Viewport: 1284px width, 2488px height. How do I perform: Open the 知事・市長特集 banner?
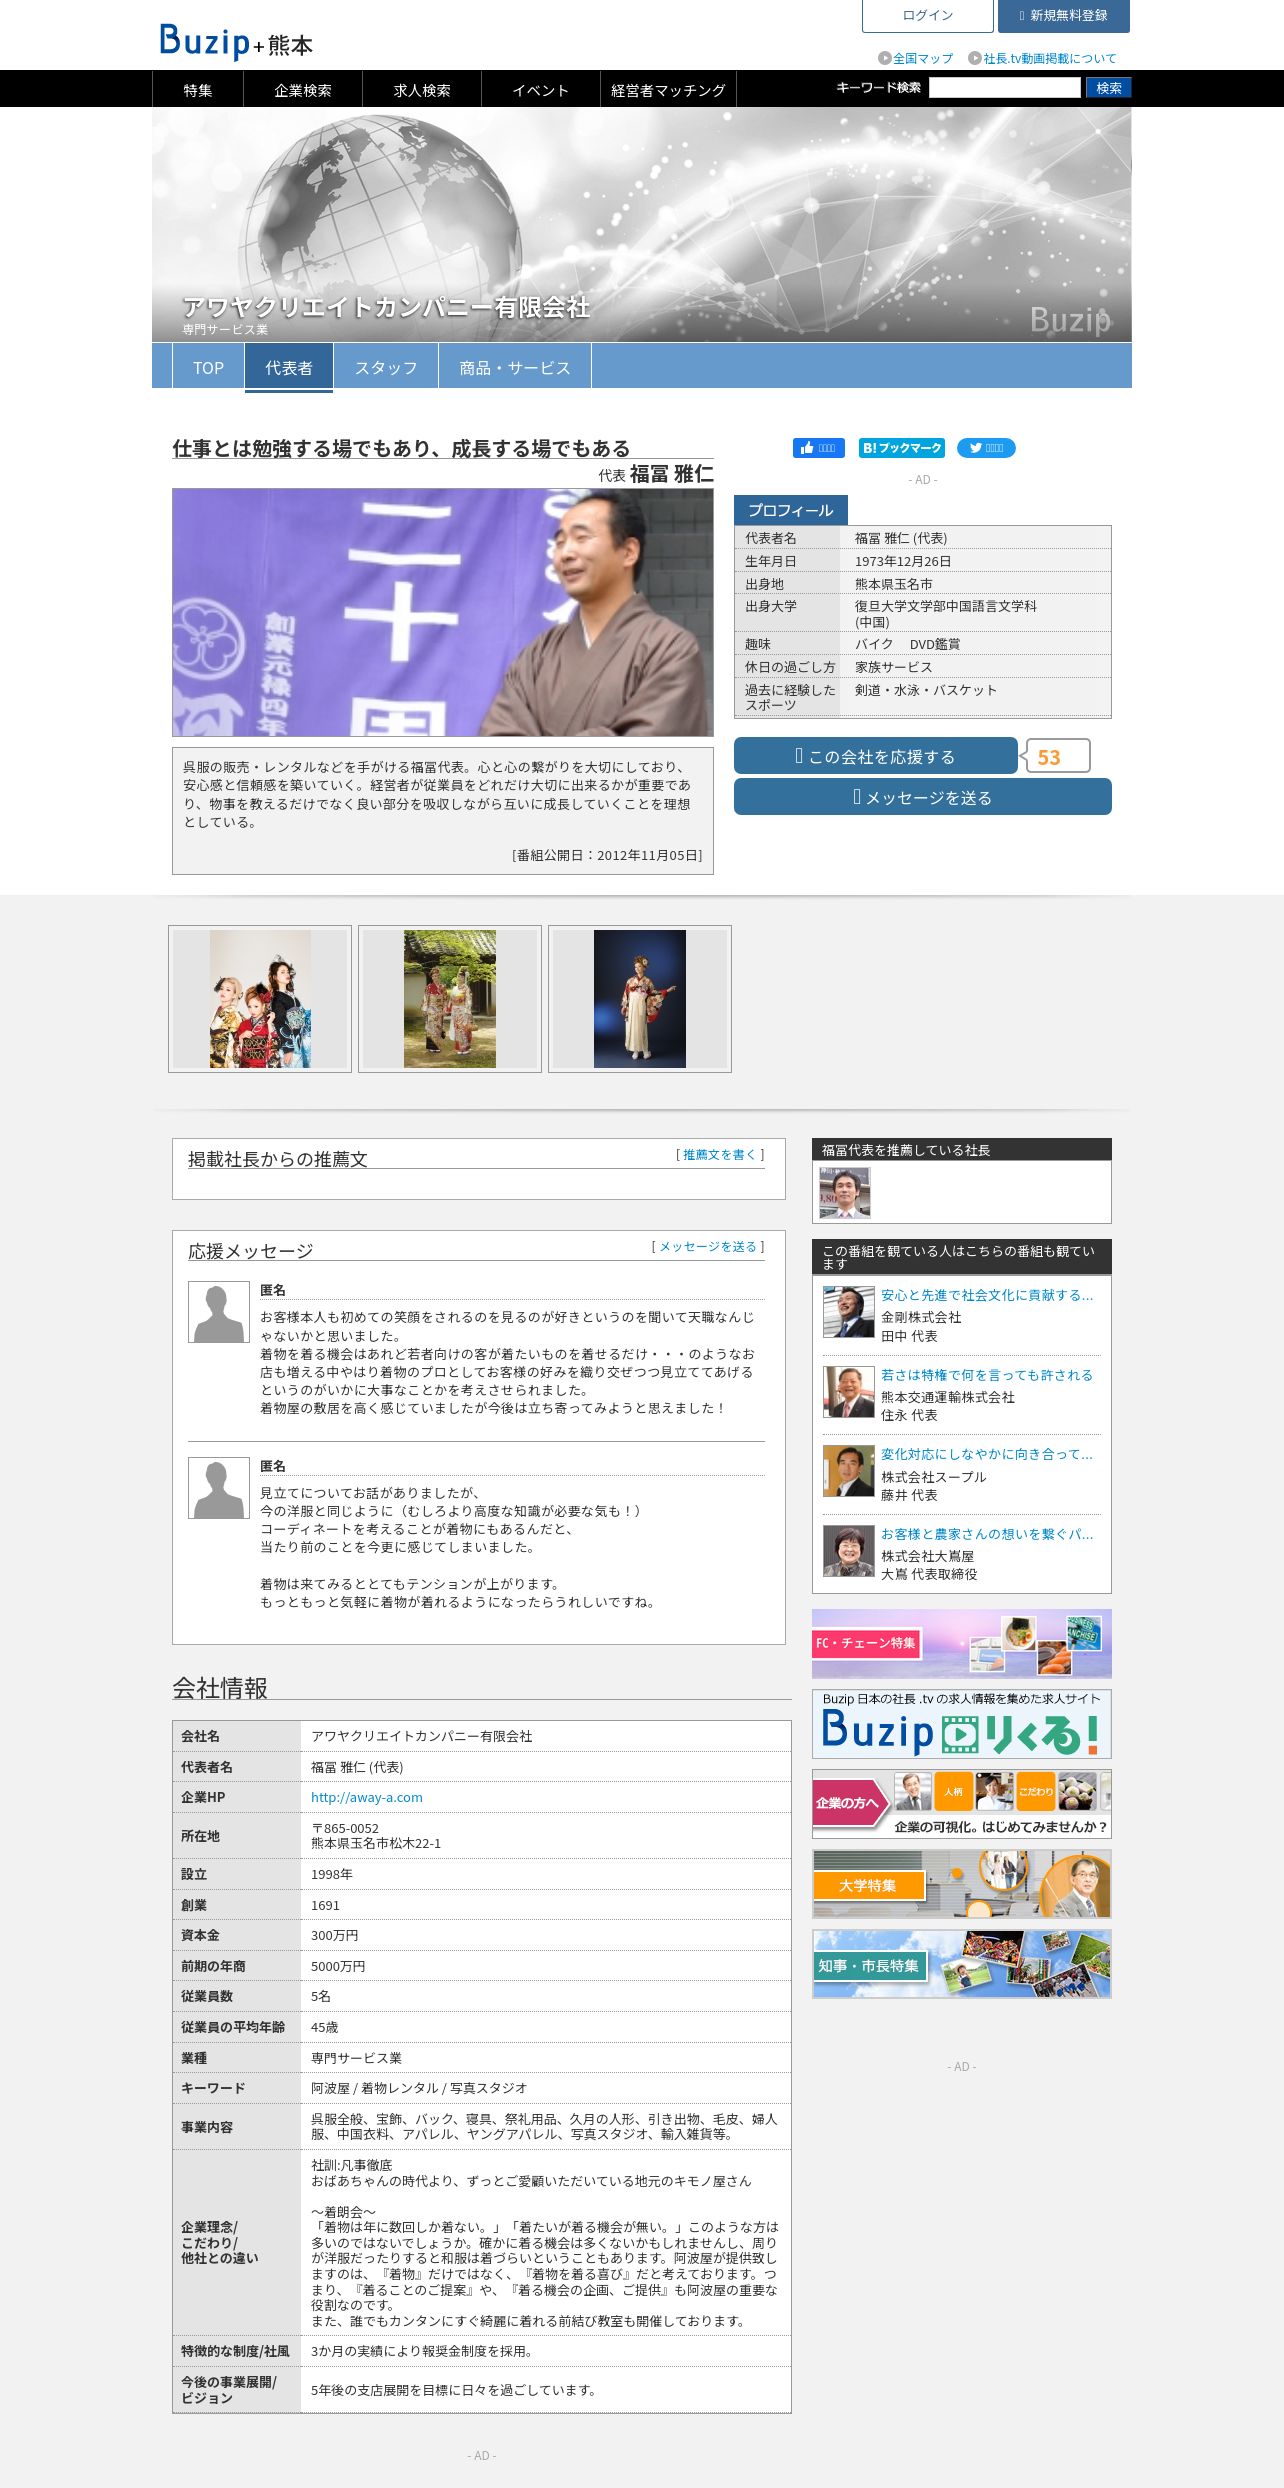(x=962, y=1964)
